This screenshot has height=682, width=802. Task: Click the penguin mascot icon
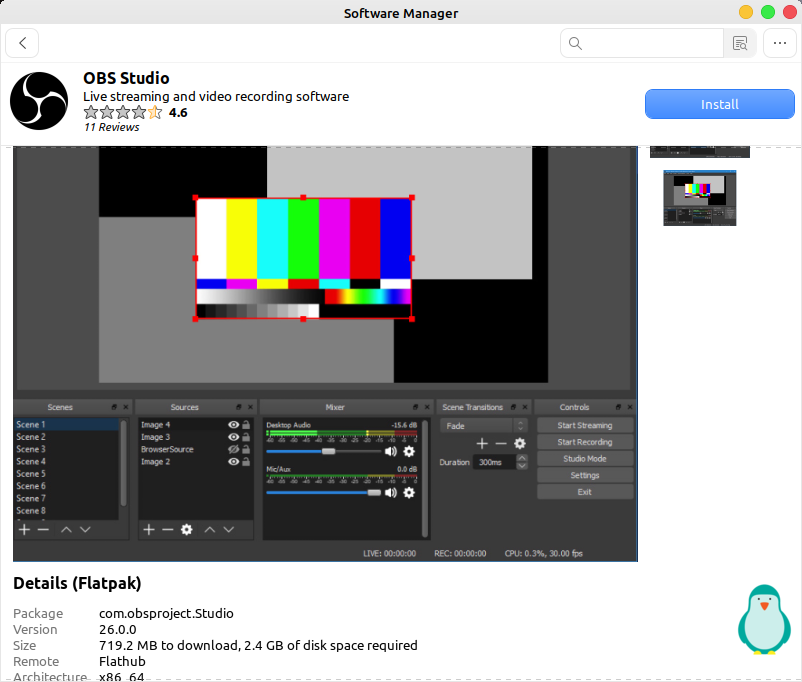(764, 620)
